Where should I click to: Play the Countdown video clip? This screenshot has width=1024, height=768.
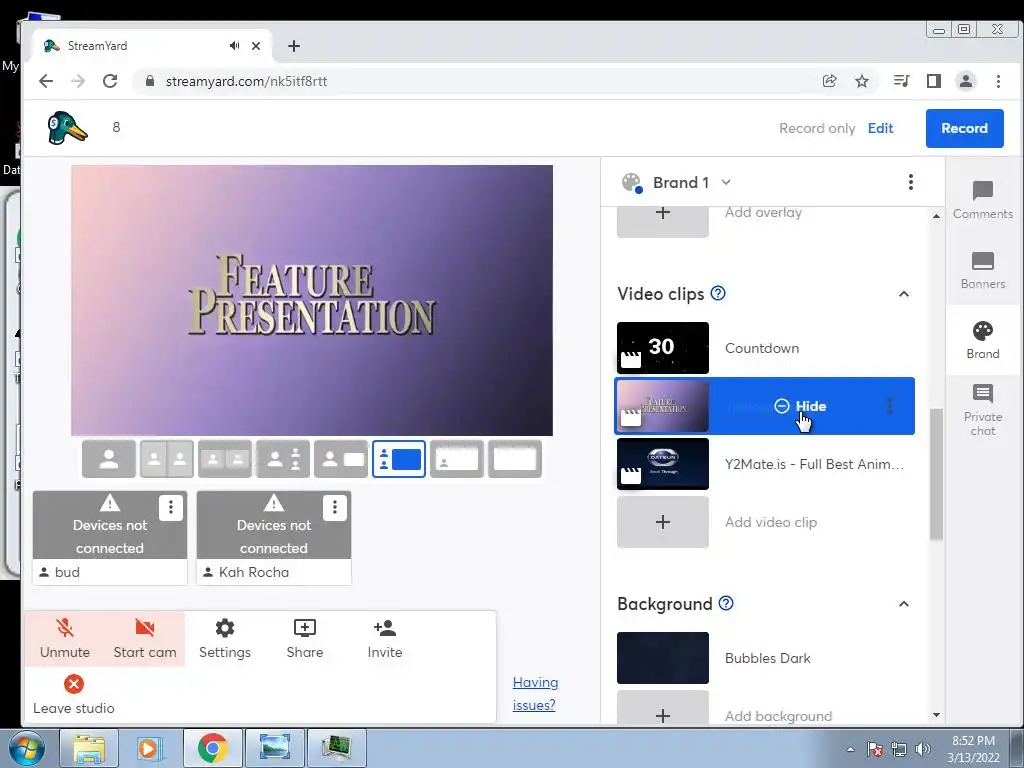(x=663, y=348)
